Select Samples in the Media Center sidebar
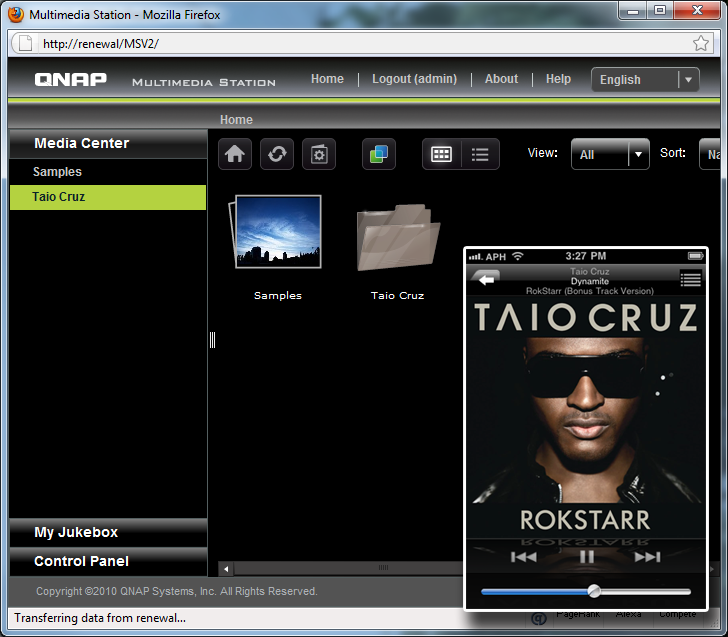Image resolution: width=728 pixels, height=637 pixels. (x=58, y=172)
